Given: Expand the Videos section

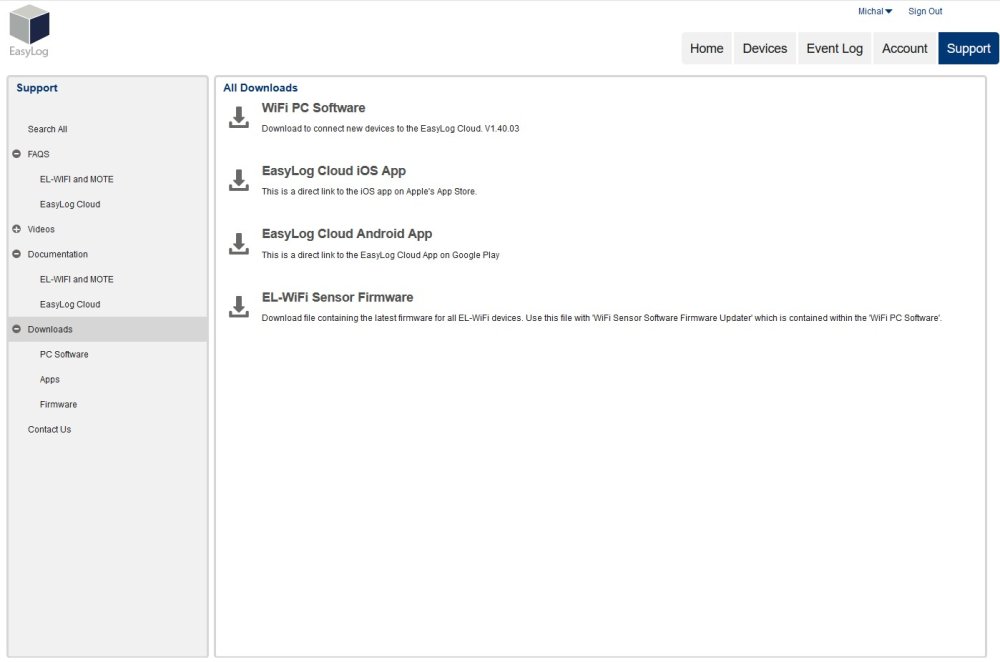Looking at the screenshot, I should tap(16, 229).
